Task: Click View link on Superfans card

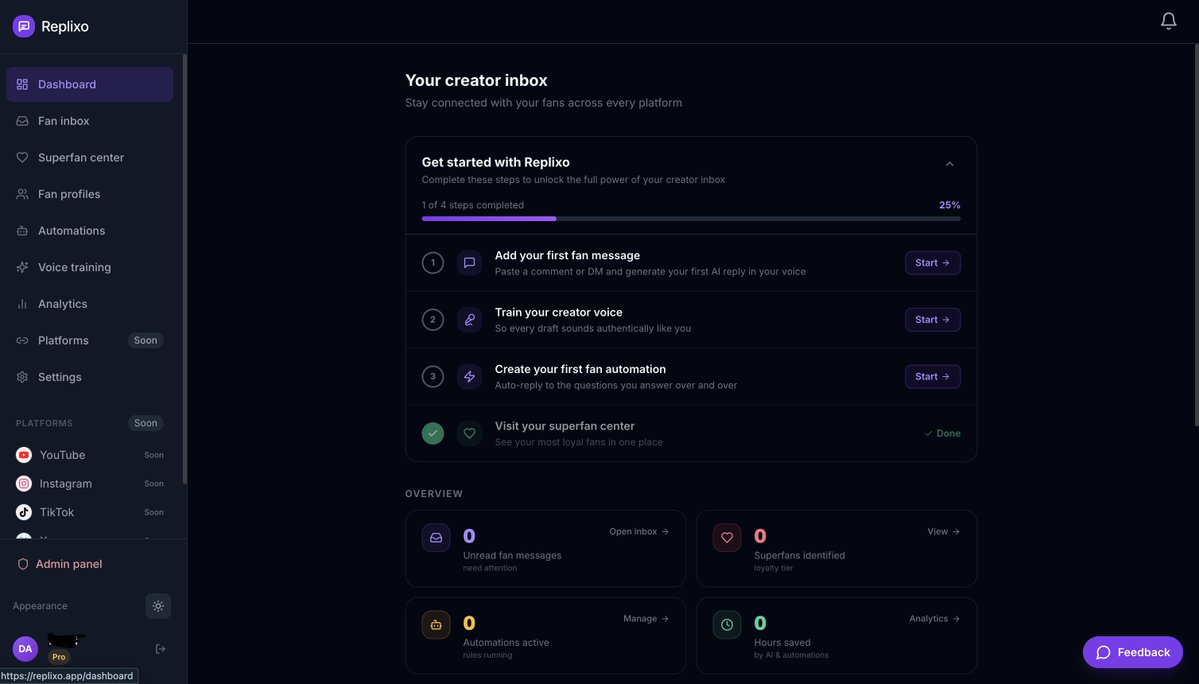Action: (943, 531)
